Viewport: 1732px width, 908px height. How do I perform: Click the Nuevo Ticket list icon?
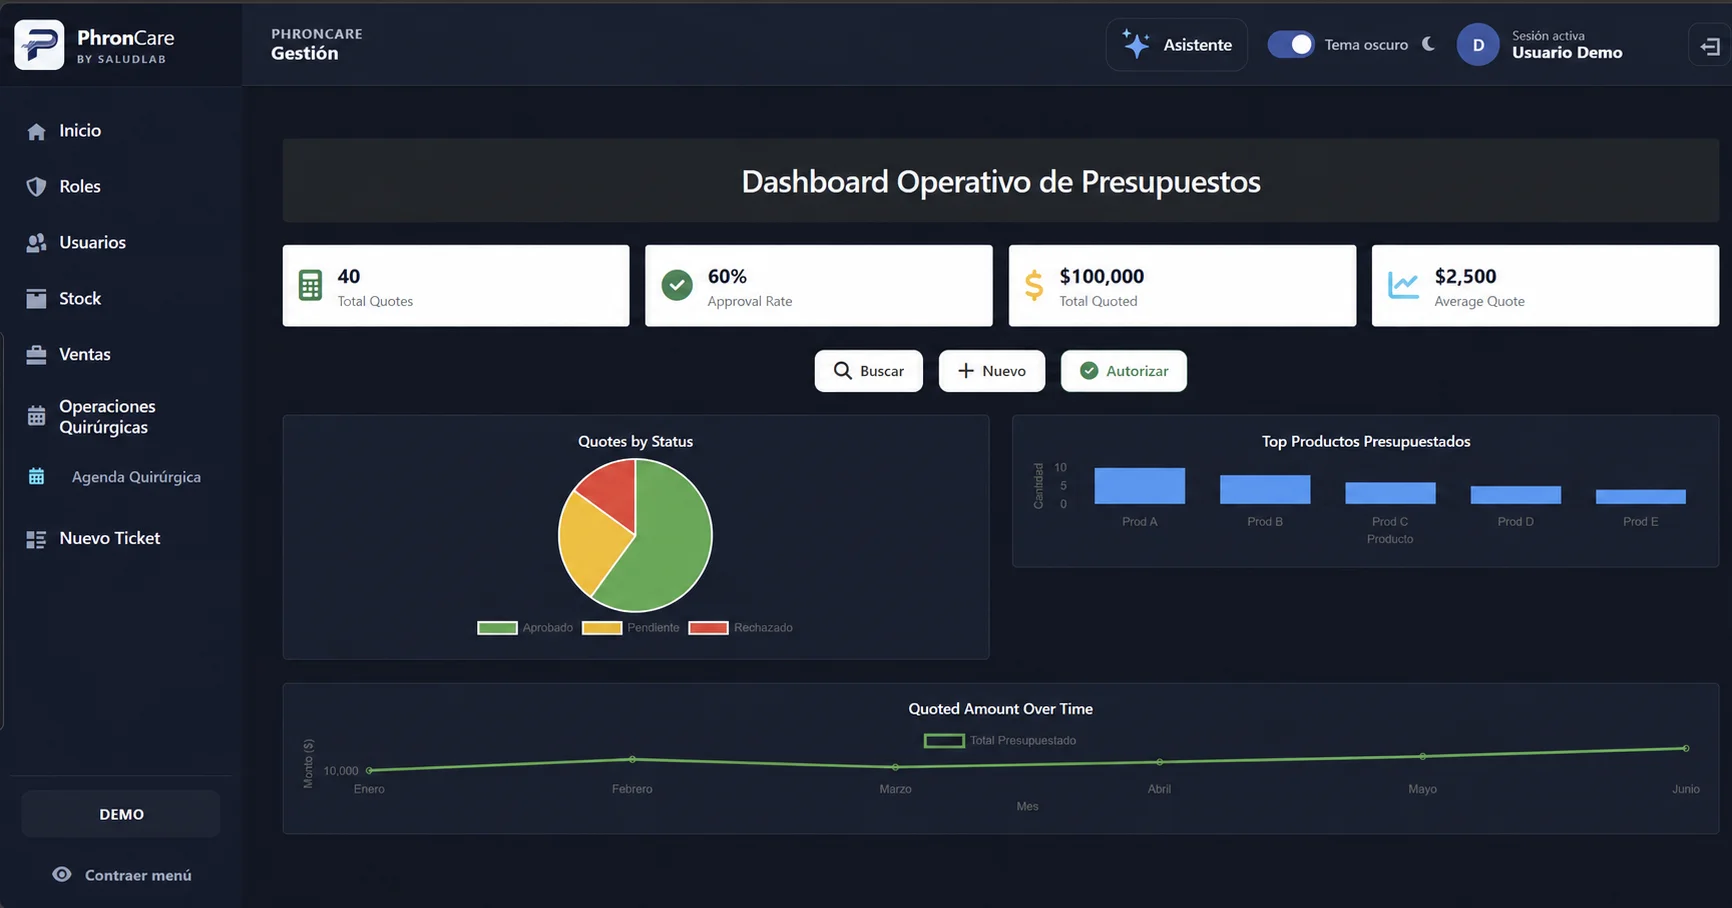36,539
